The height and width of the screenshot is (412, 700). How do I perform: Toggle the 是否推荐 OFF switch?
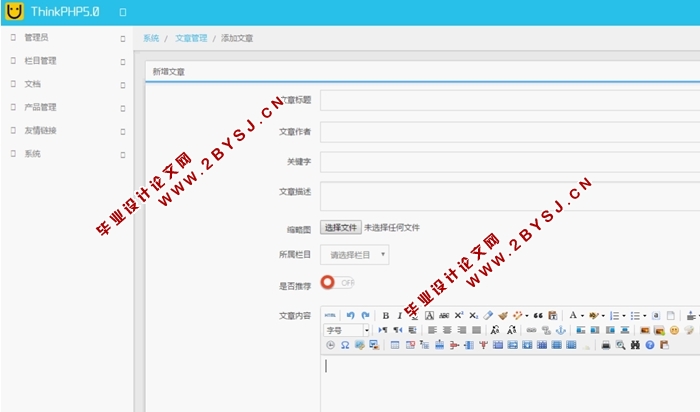338,283
